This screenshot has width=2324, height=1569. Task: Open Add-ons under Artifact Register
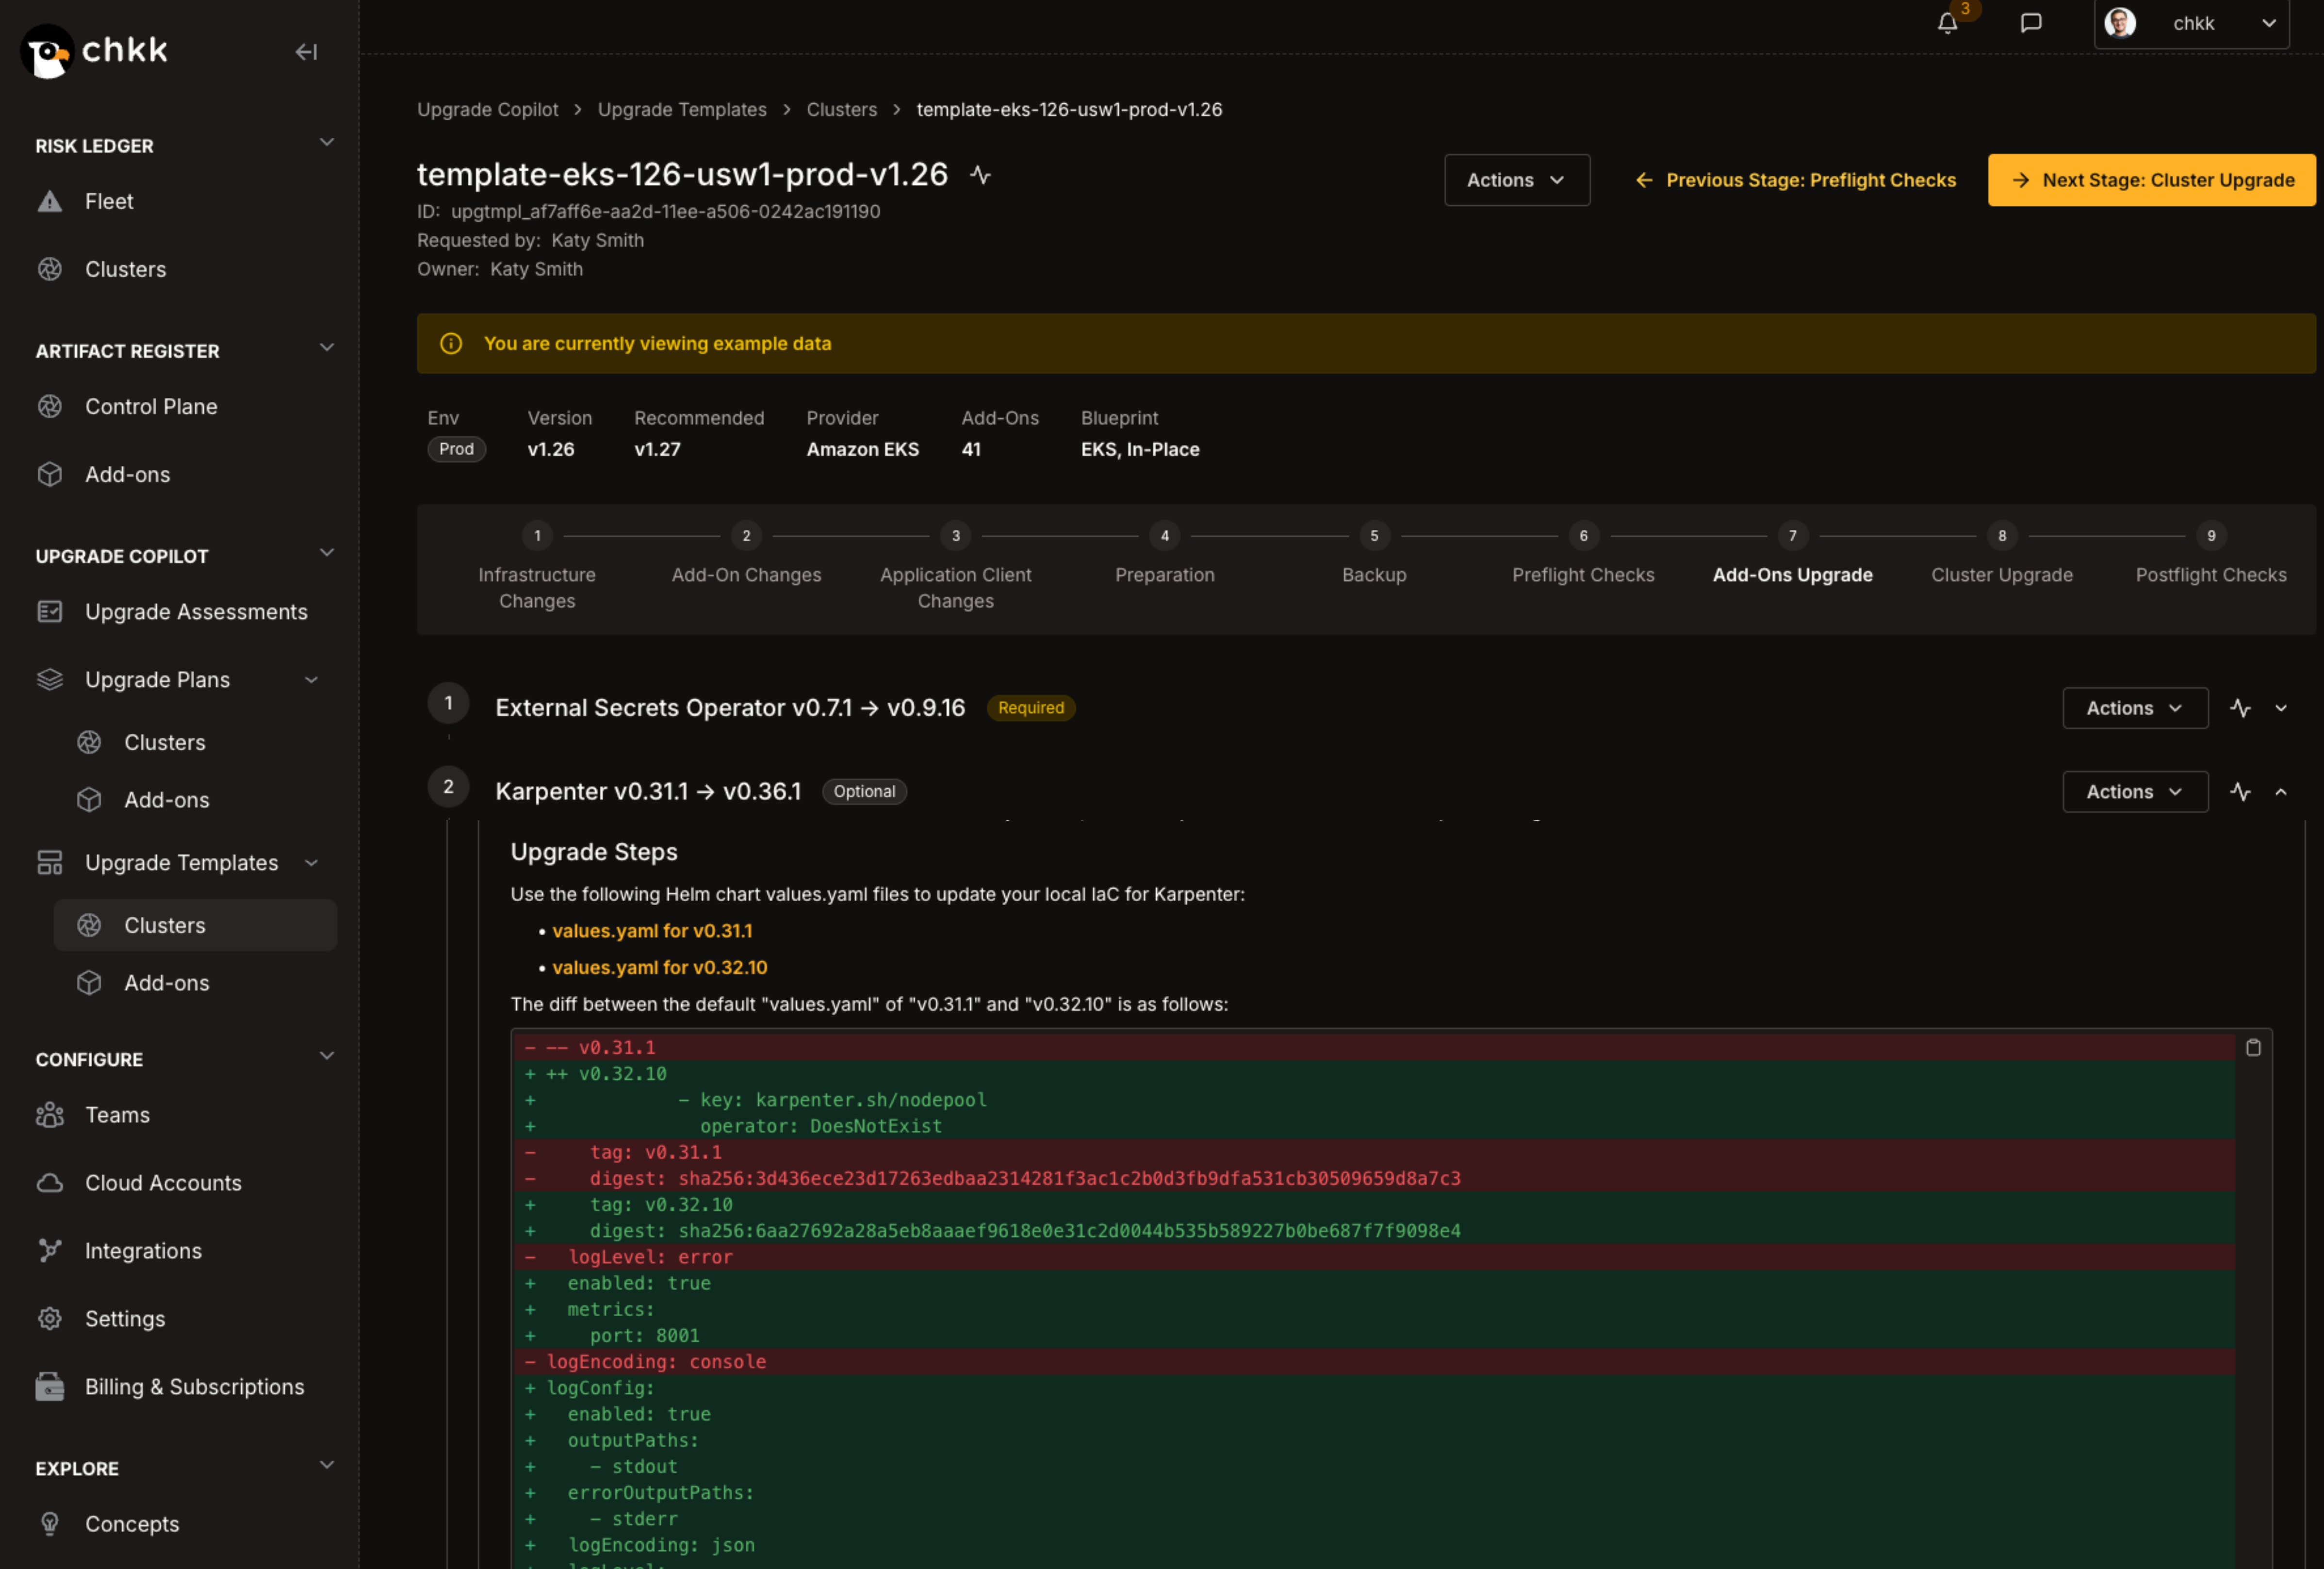[x=127, y=475]
